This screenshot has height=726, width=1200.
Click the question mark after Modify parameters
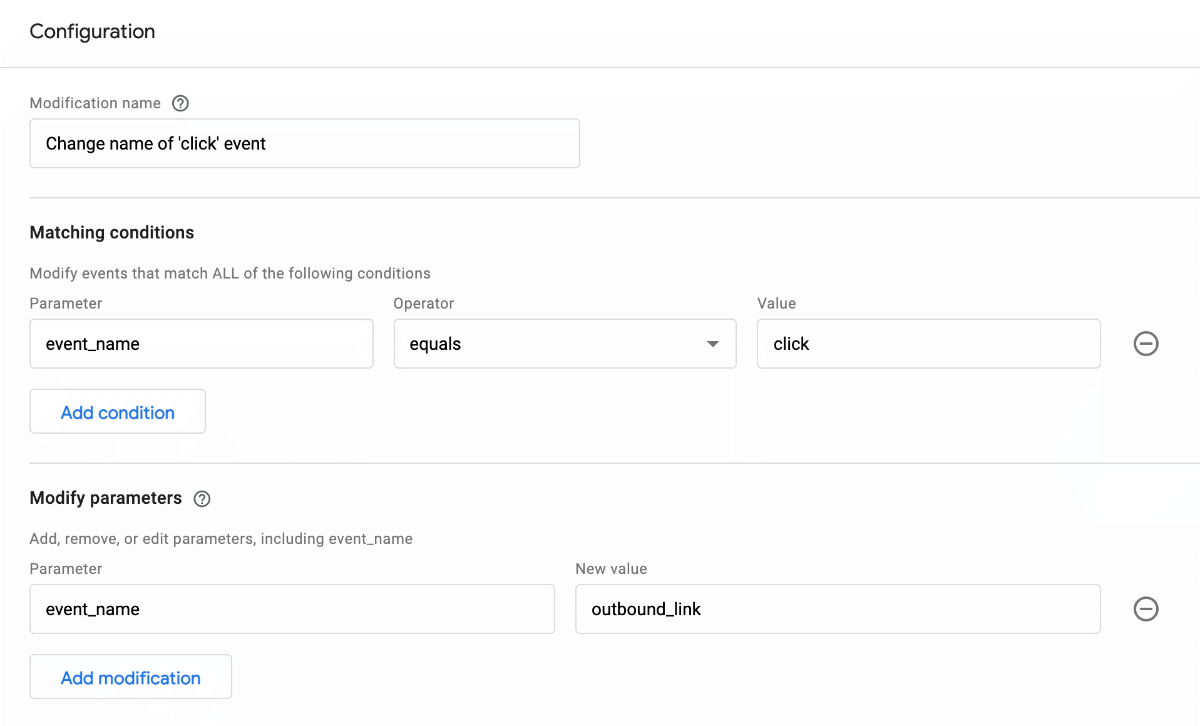202,498
